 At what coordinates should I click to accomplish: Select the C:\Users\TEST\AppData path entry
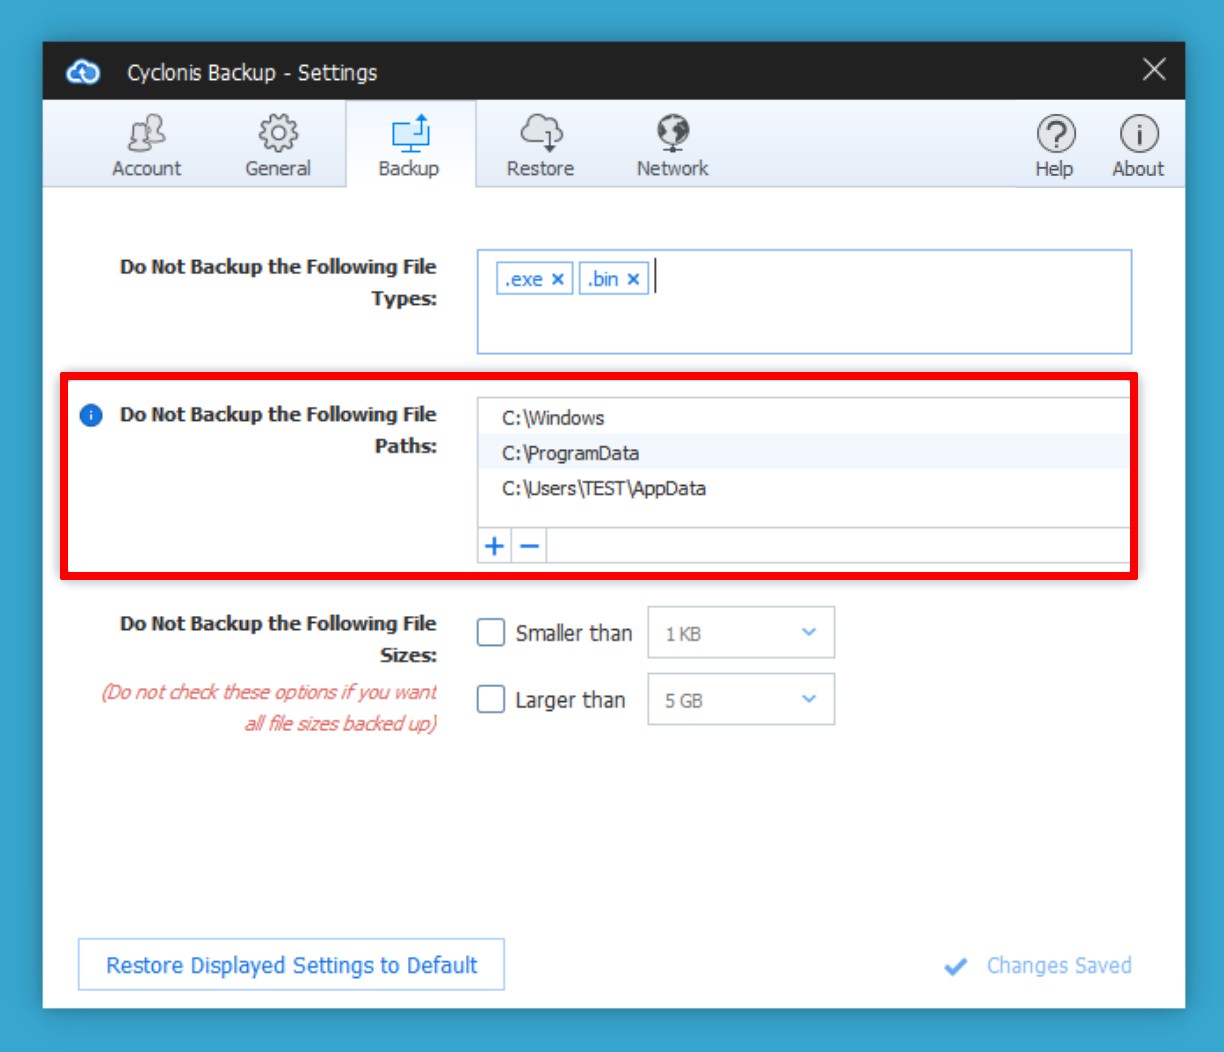tap(604, 489)
